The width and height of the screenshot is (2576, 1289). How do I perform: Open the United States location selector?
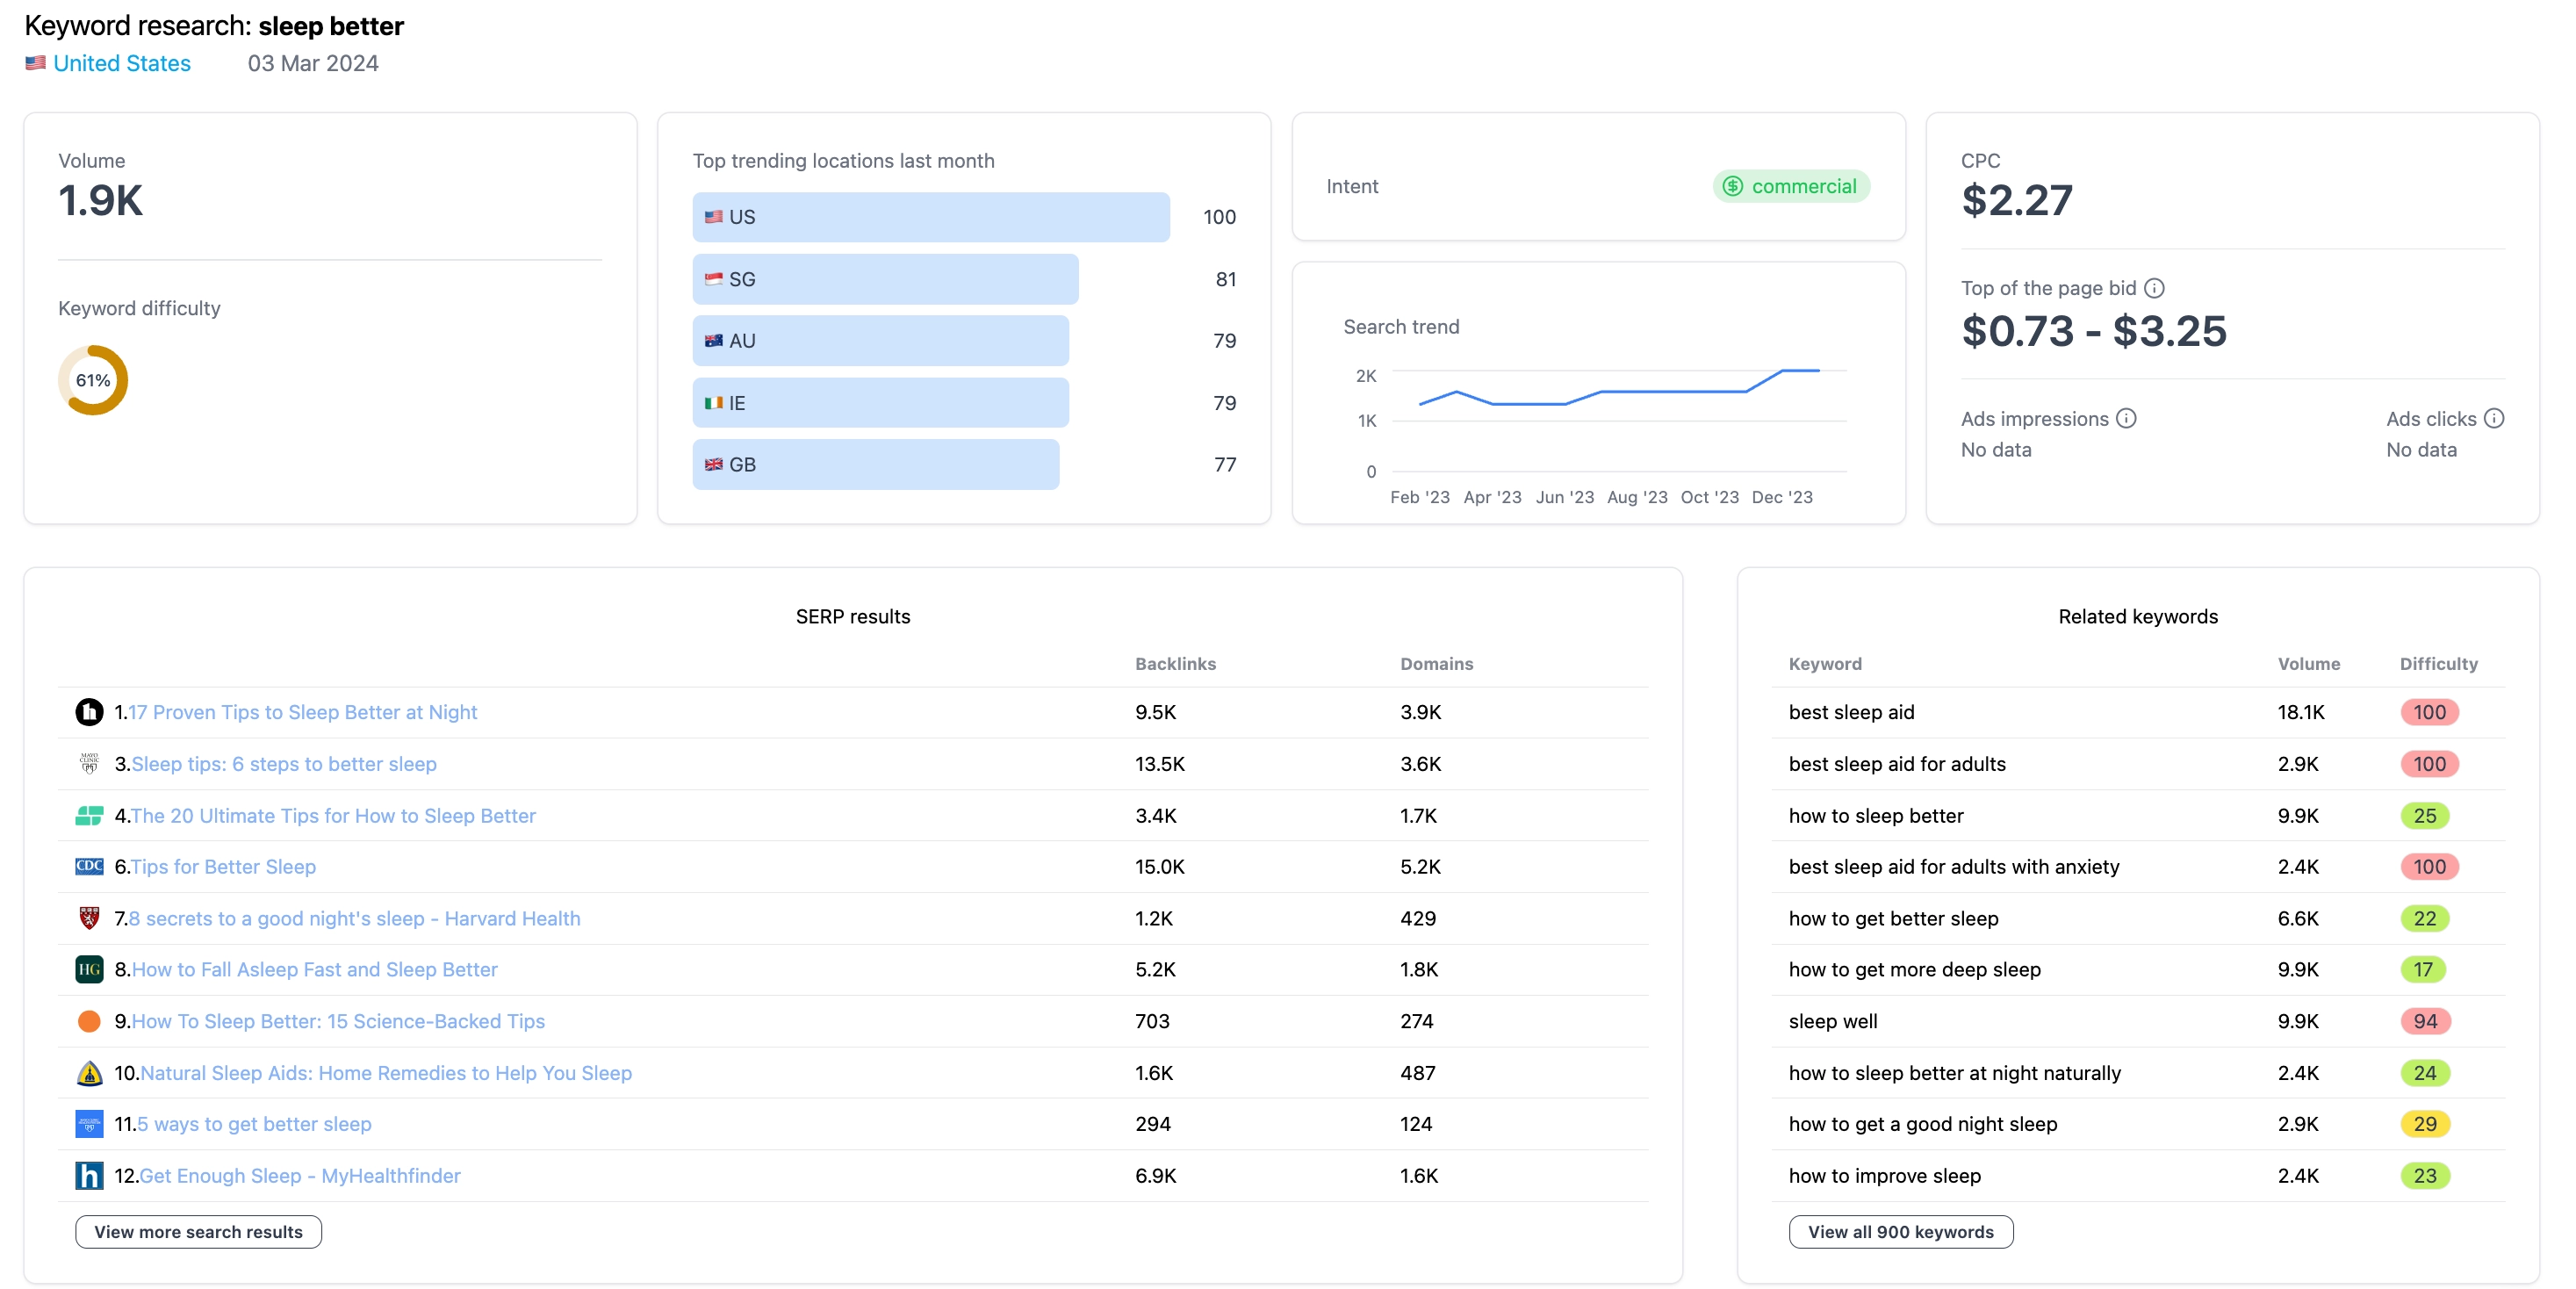122,63
